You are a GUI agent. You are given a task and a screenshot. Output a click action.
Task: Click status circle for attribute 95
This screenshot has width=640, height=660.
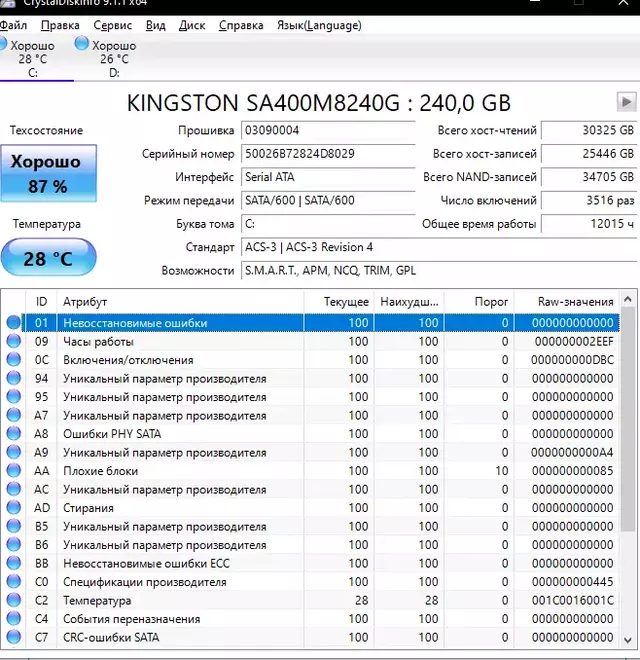point(13,397)
